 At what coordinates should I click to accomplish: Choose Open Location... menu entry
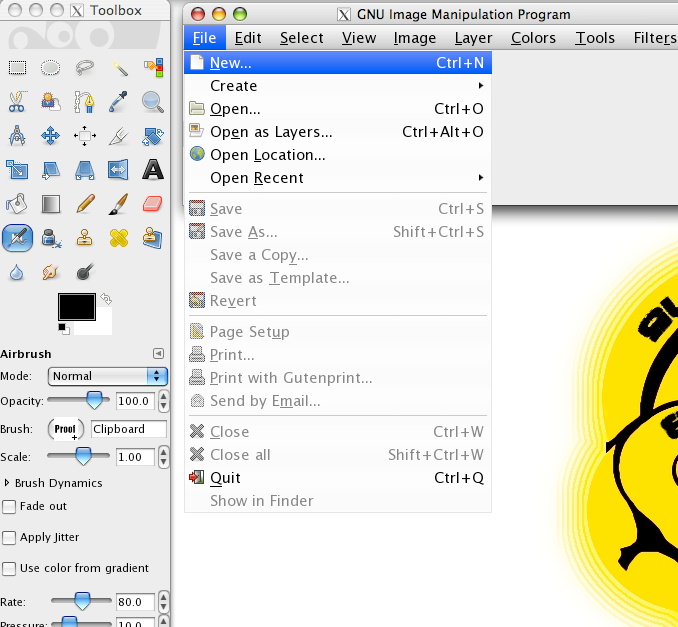[338, 155]
